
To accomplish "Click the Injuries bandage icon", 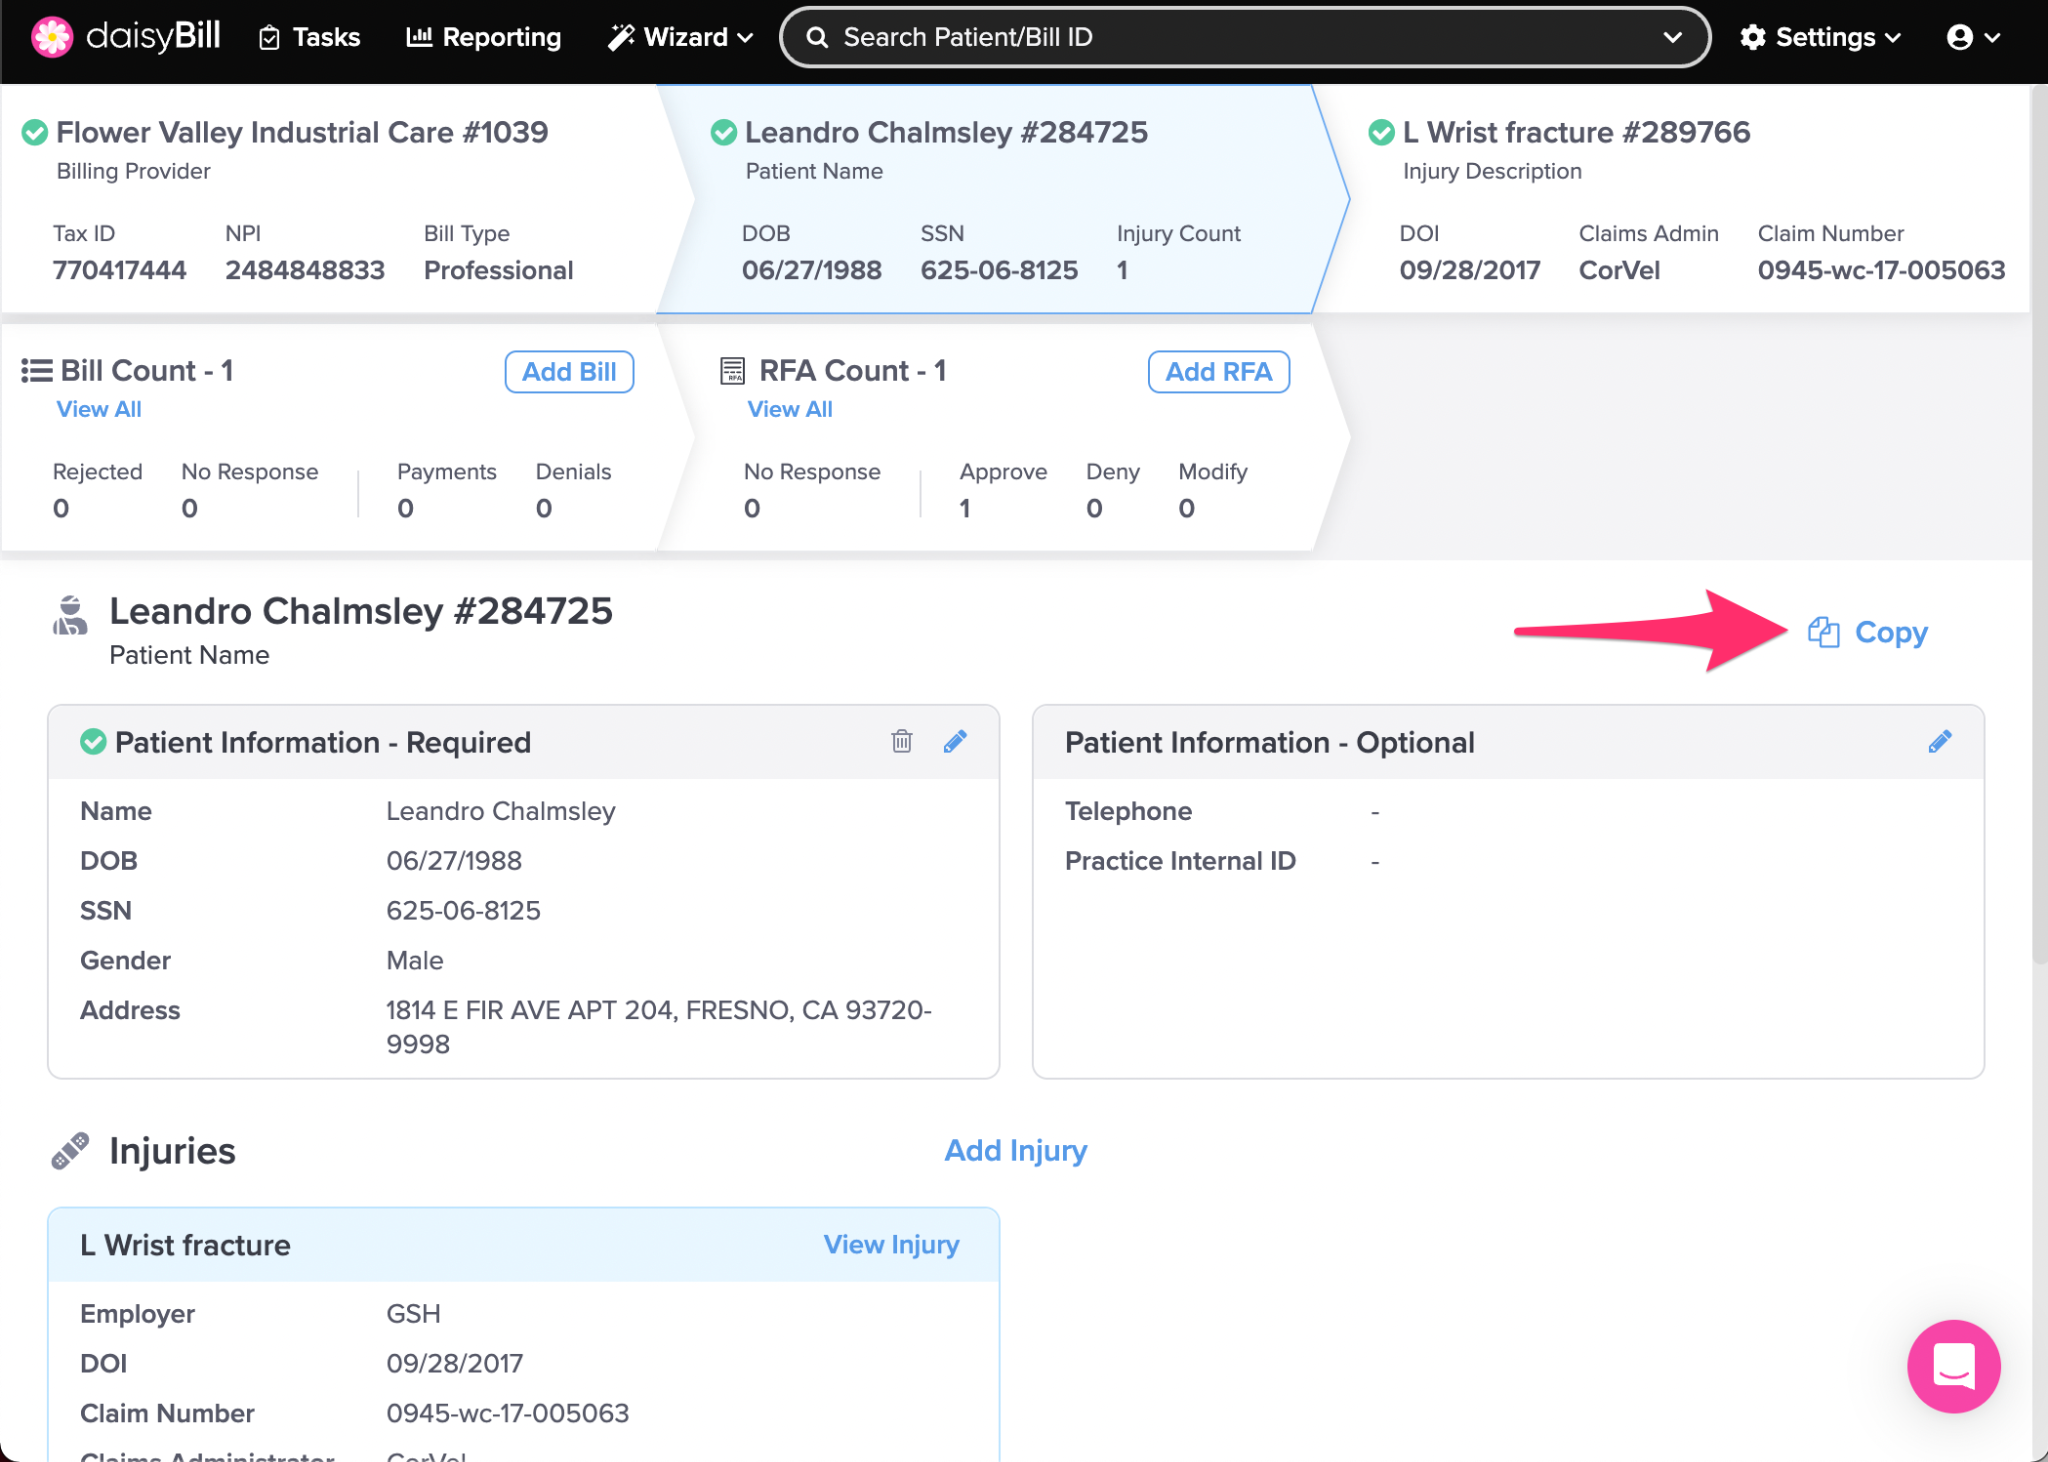I will point(70,1151).
